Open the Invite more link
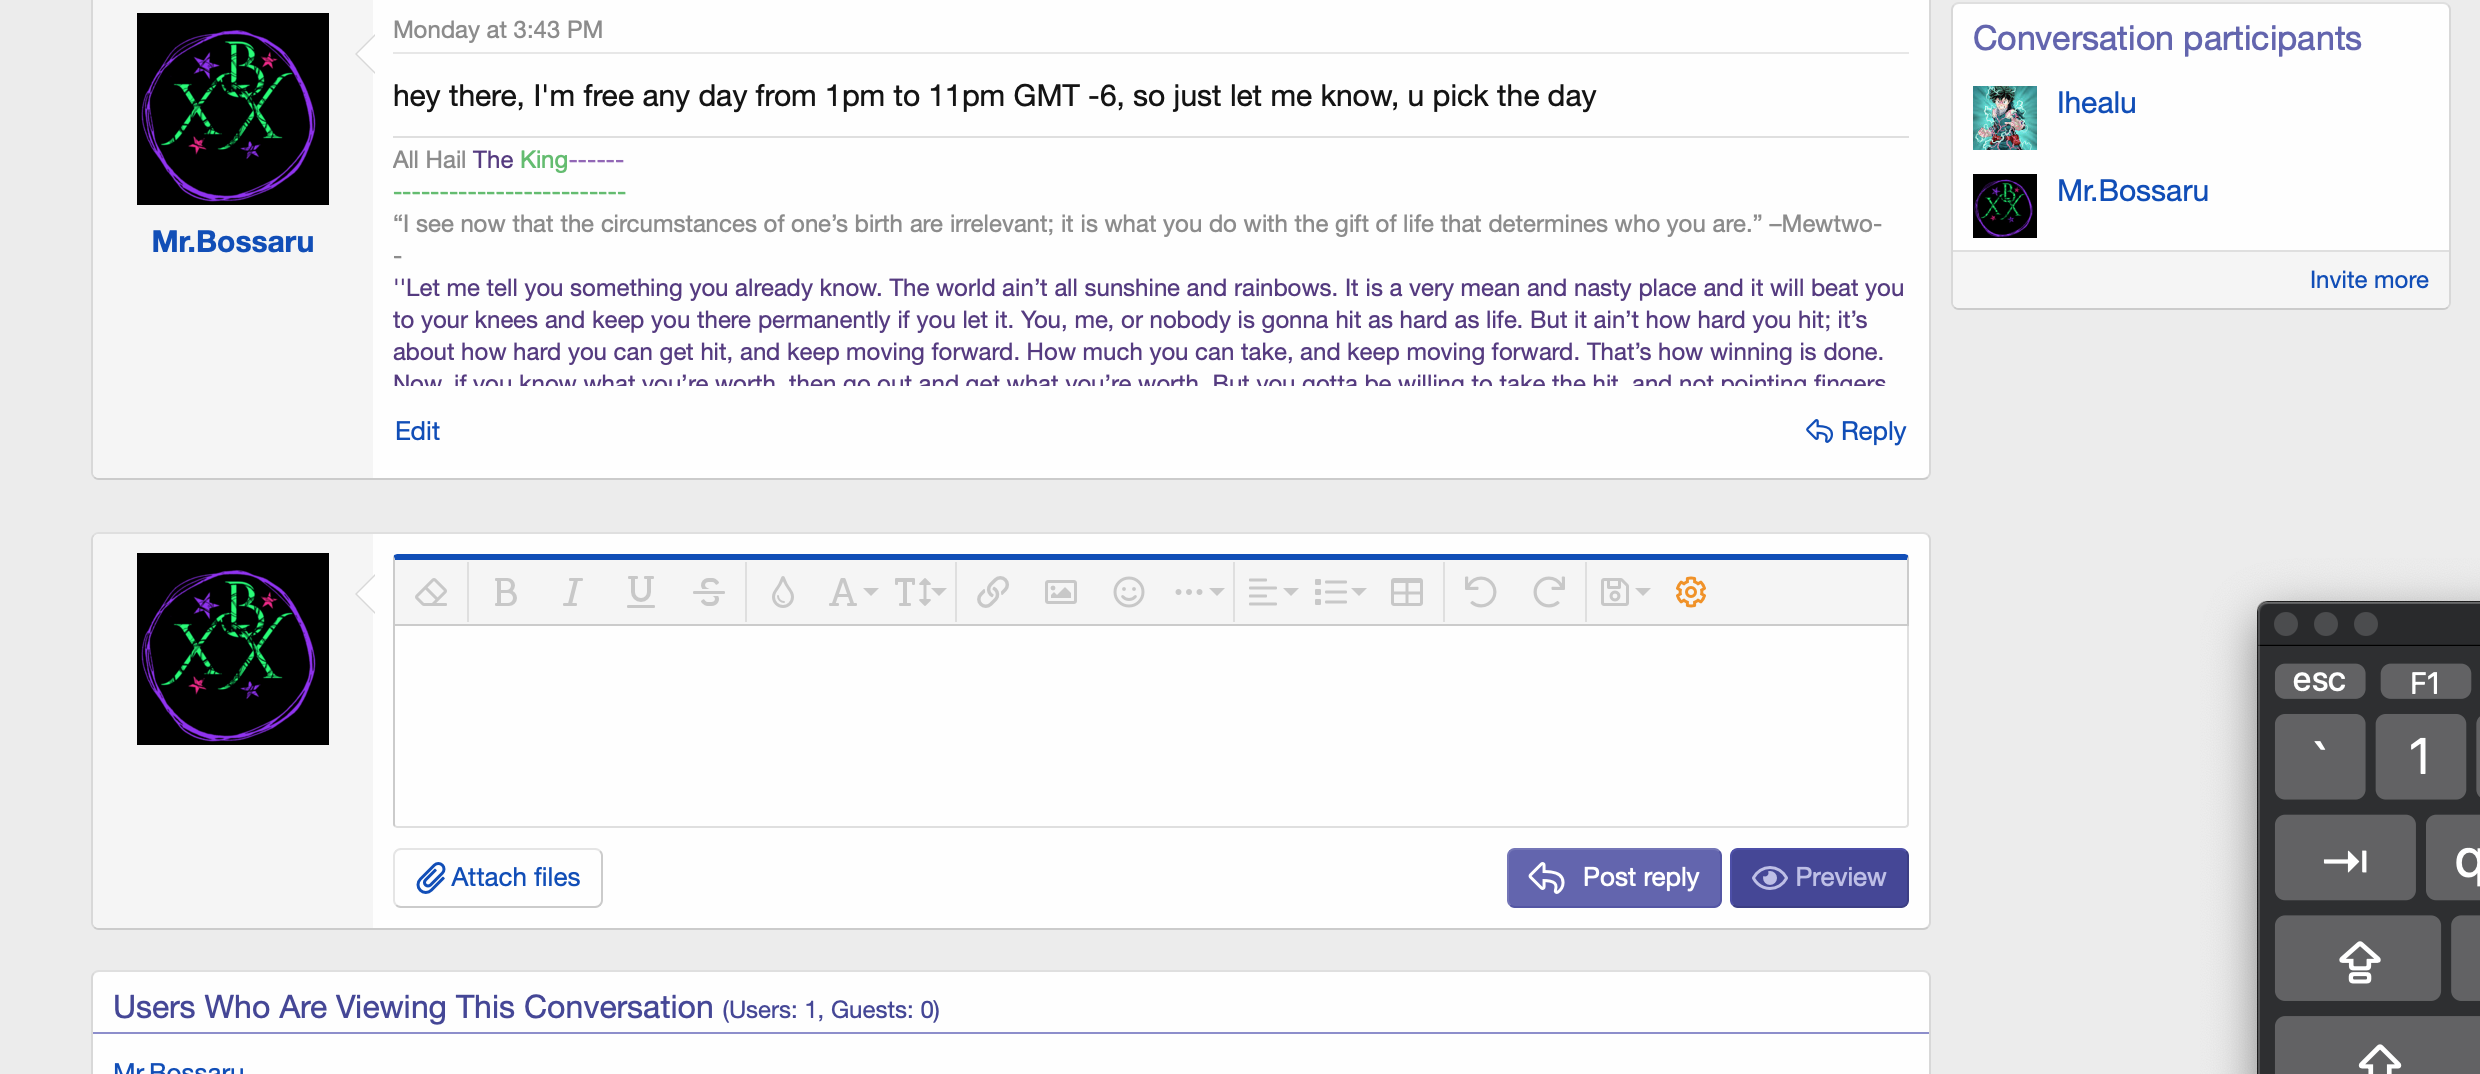 (x=2368, y=280)
